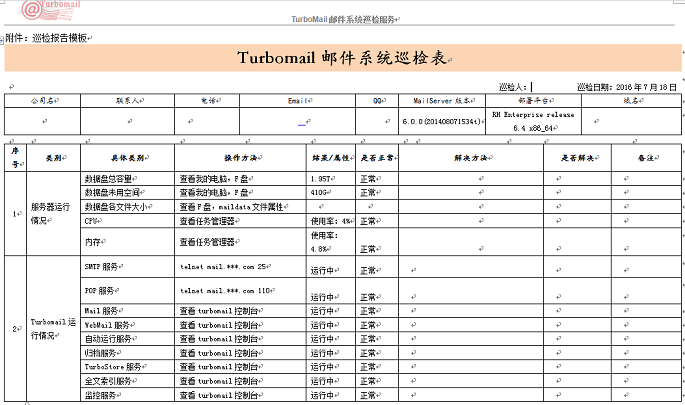Select the 类别 column header
Image resolution: width=685 pixels, height=405 pixels.
click(x=54, y=158)
